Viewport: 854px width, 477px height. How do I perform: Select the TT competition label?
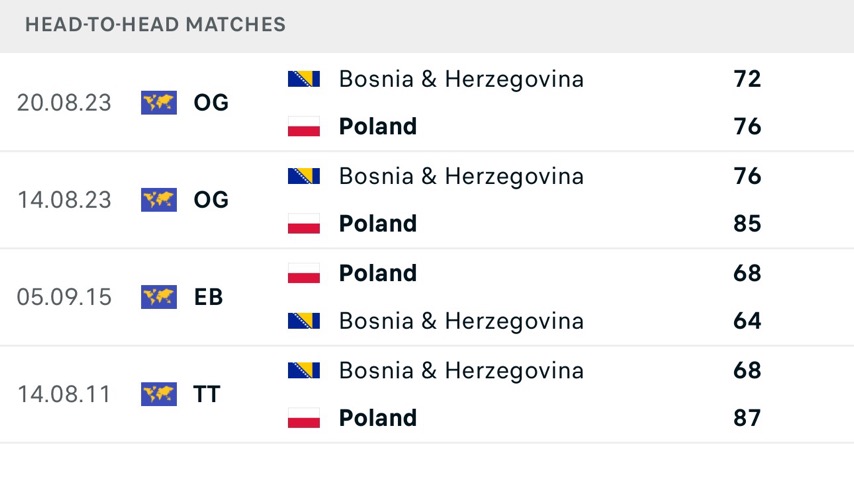click(206, 394)
